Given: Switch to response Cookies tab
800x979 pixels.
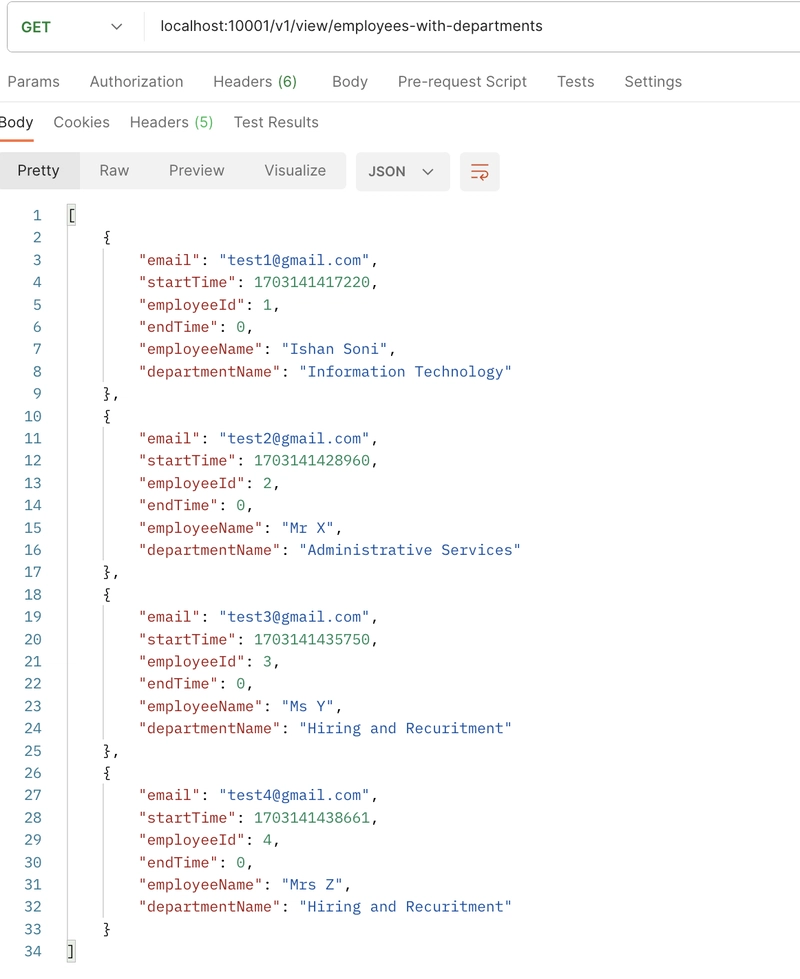Looking at the screenshot, I should (x=81, y=122).
